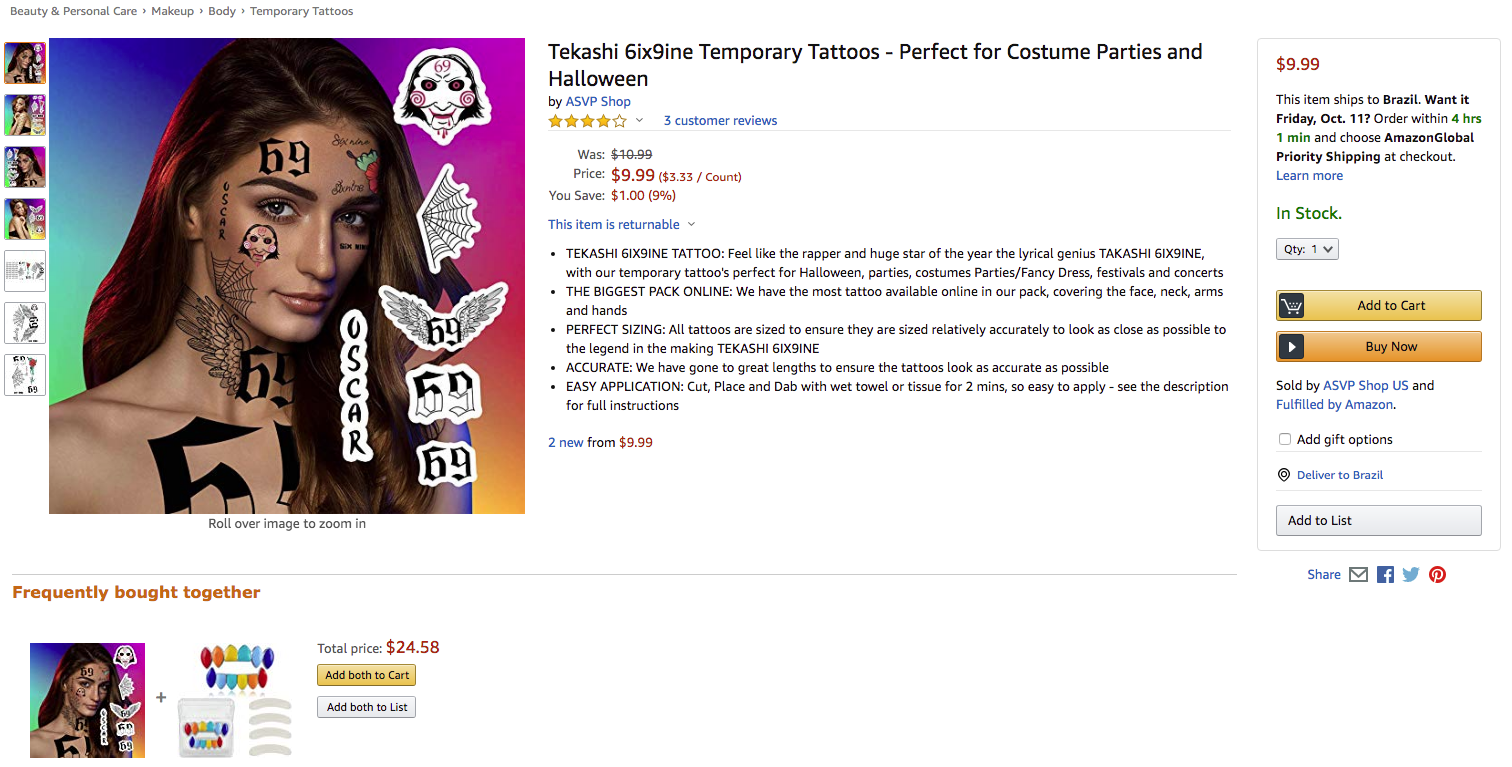Visit the ASVP Shop brand link

(x=598, y=101)
